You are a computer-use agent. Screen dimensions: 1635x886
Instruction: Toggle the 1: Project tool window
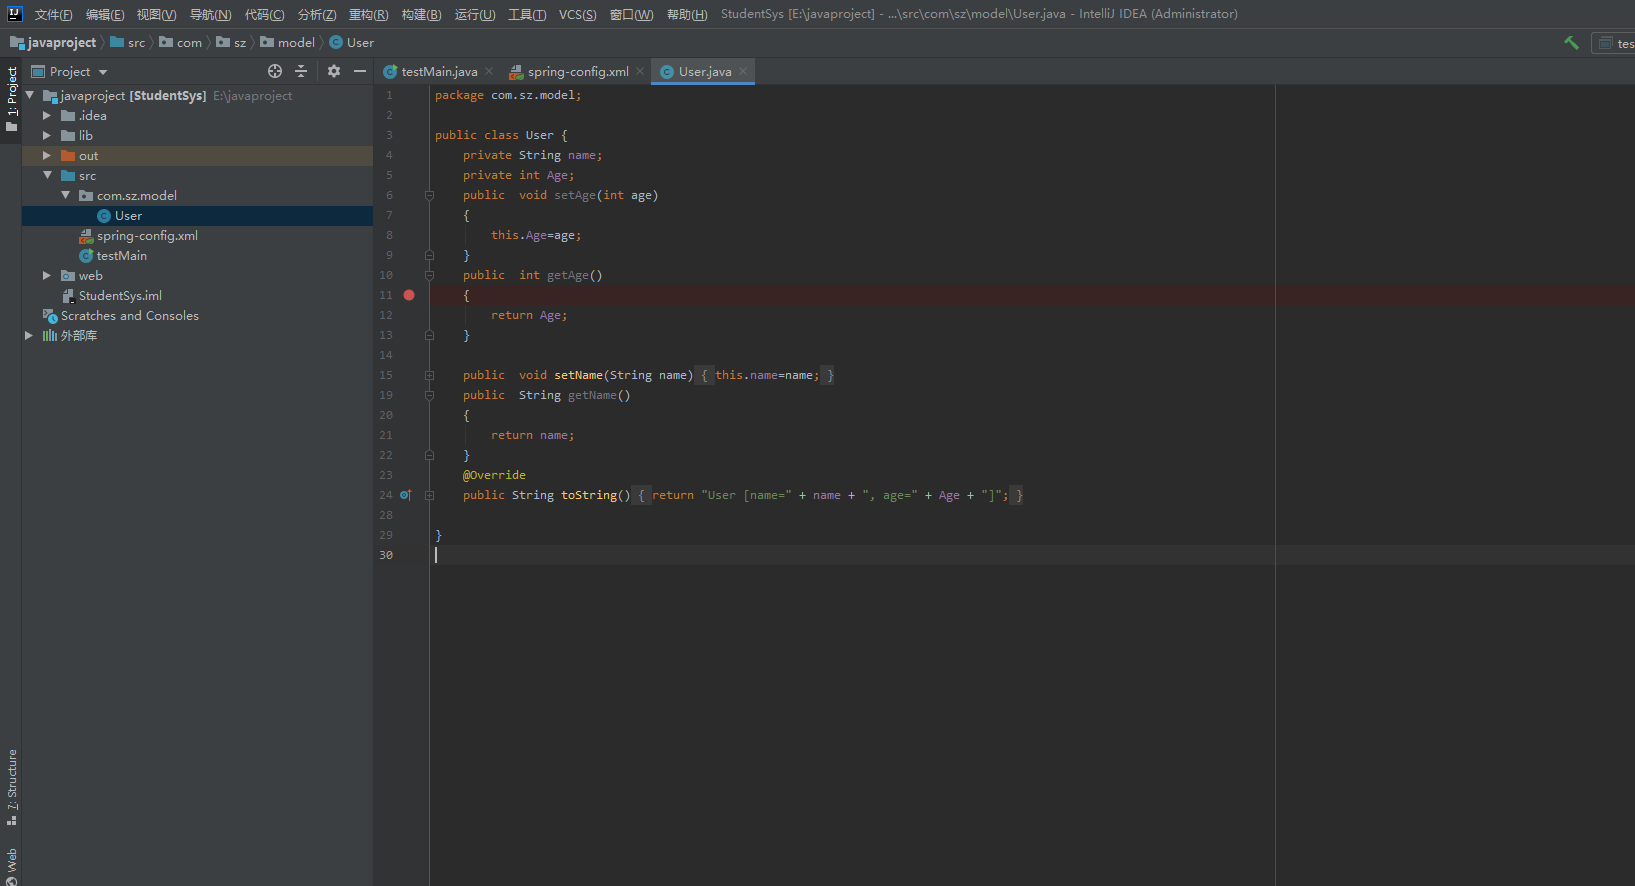[x=12, y=99]
